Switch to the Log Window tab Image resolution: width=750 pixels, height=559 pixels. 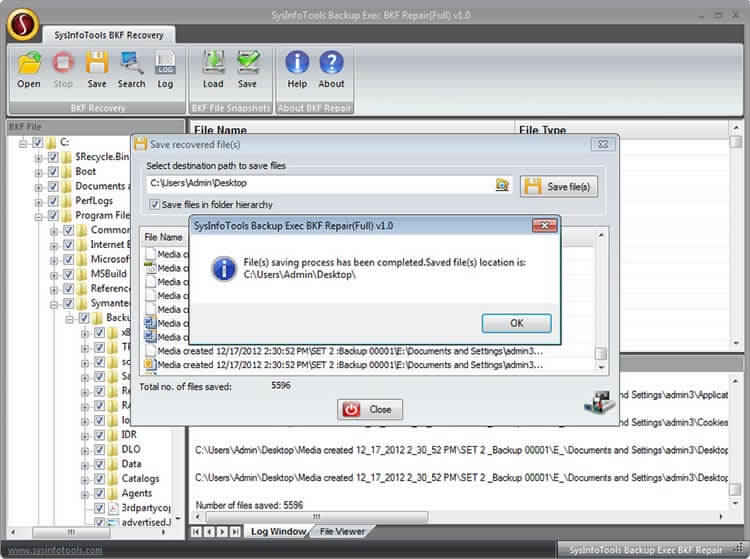click(x=278, y=531)
